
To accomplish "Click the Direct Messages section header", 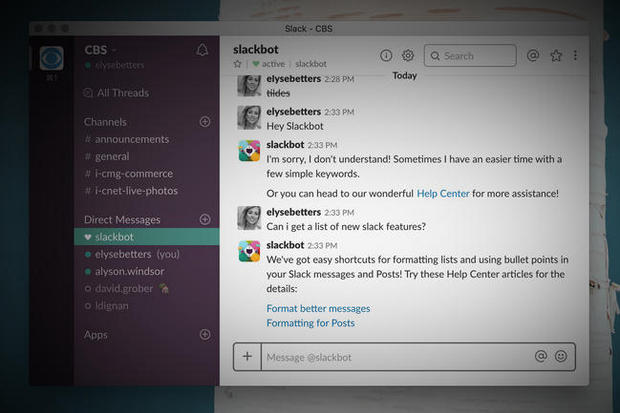I will tap(122, 220).
